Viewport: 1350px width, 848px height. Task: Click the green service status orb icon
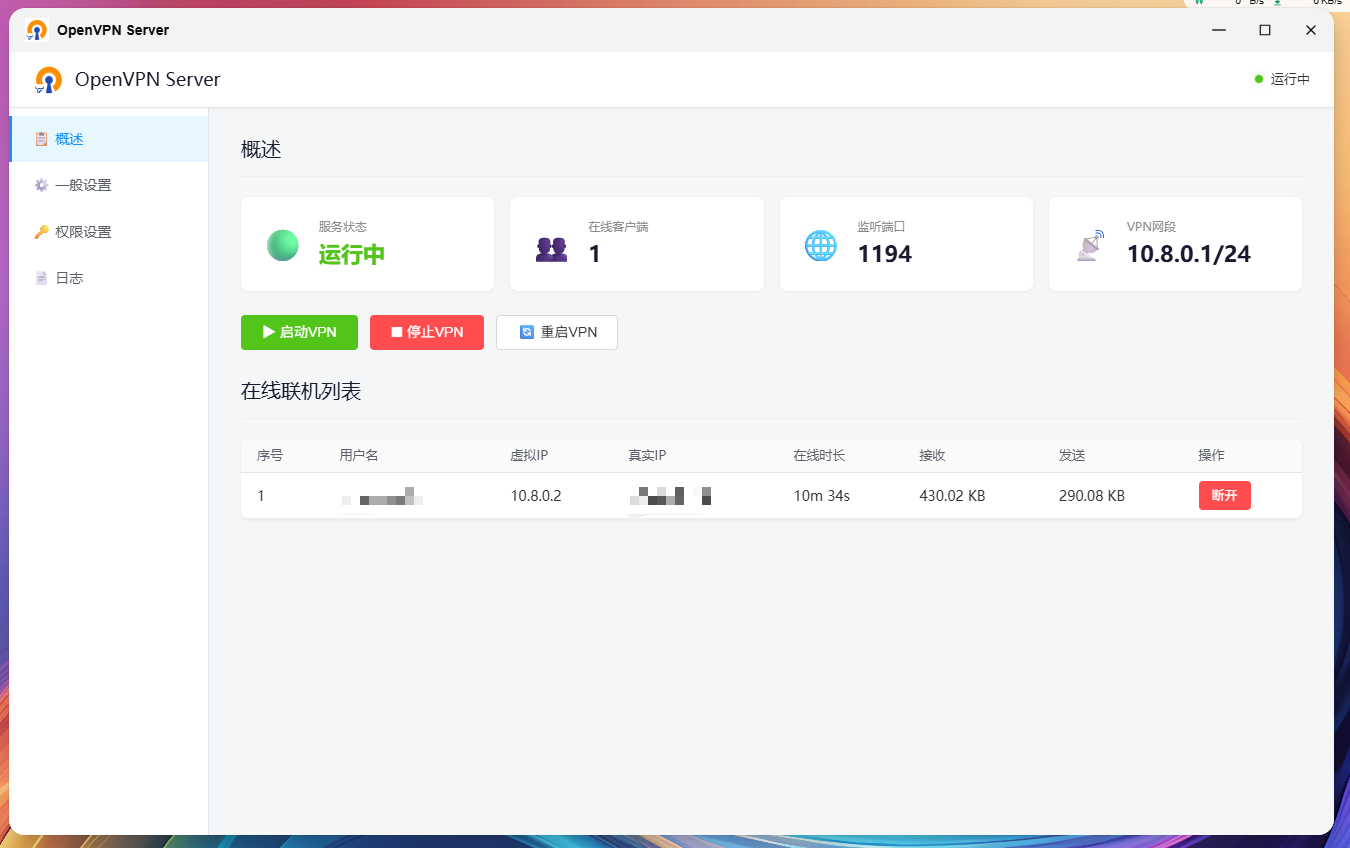[283, 245]
